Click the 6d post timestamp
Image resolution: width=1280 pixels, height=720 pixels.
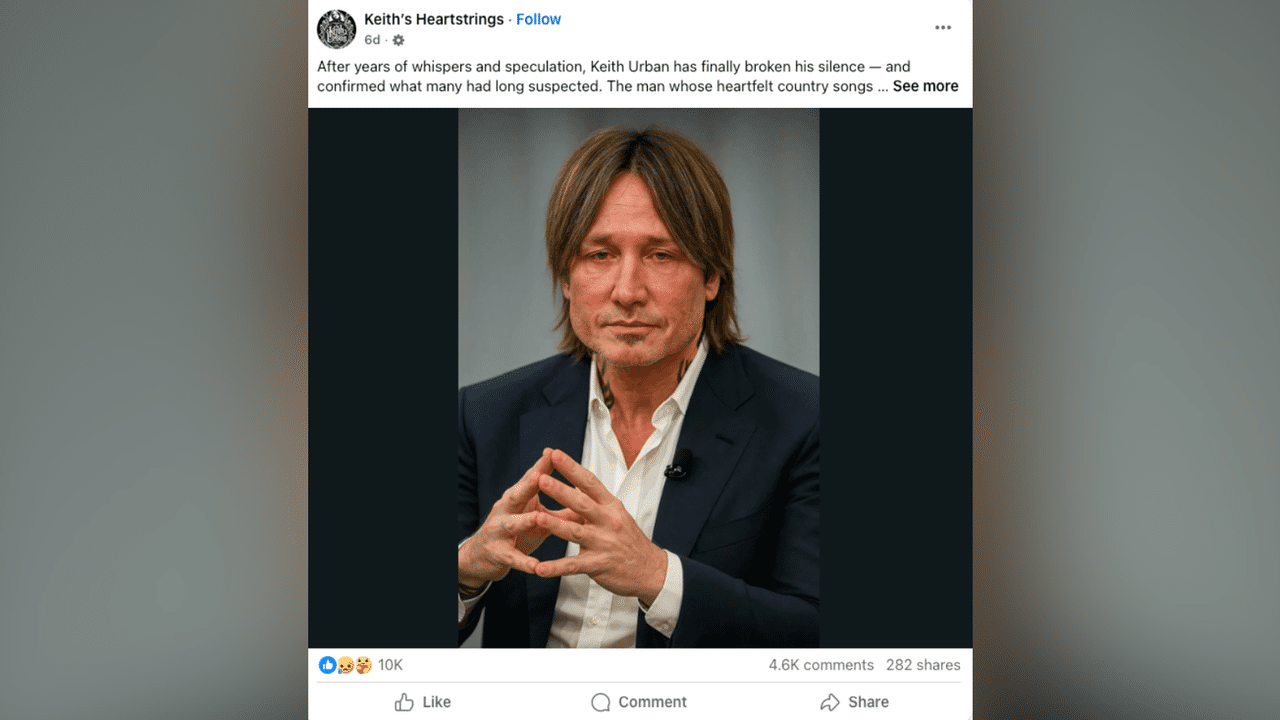[371, 40]
